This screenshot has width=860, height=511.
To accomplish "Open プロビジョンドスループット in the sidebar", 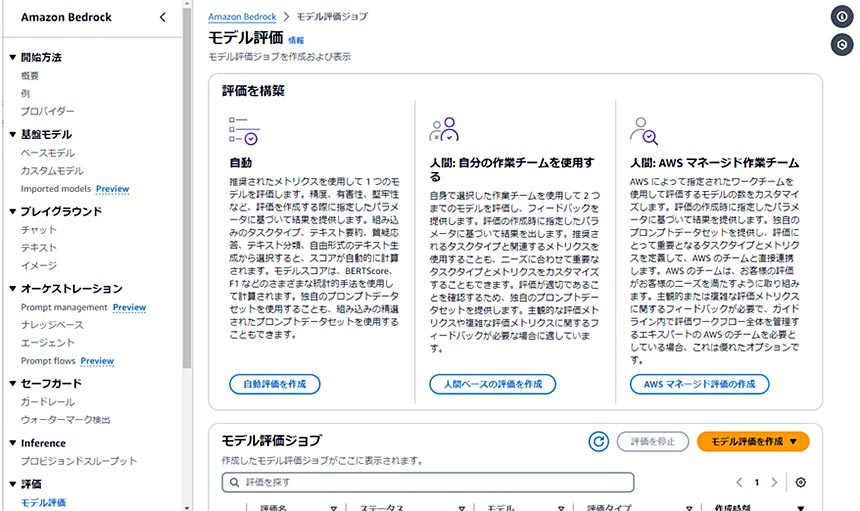I will (x=79, y=461).
